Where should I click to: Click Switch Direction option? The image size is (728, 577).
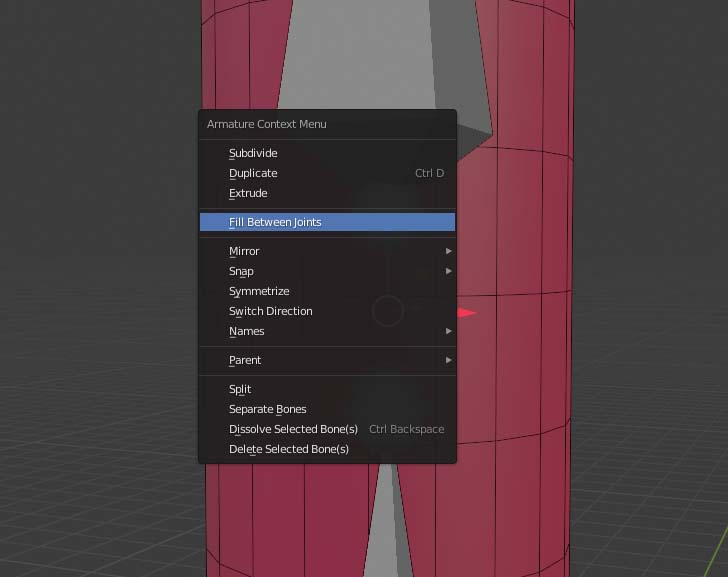[270, 311]
